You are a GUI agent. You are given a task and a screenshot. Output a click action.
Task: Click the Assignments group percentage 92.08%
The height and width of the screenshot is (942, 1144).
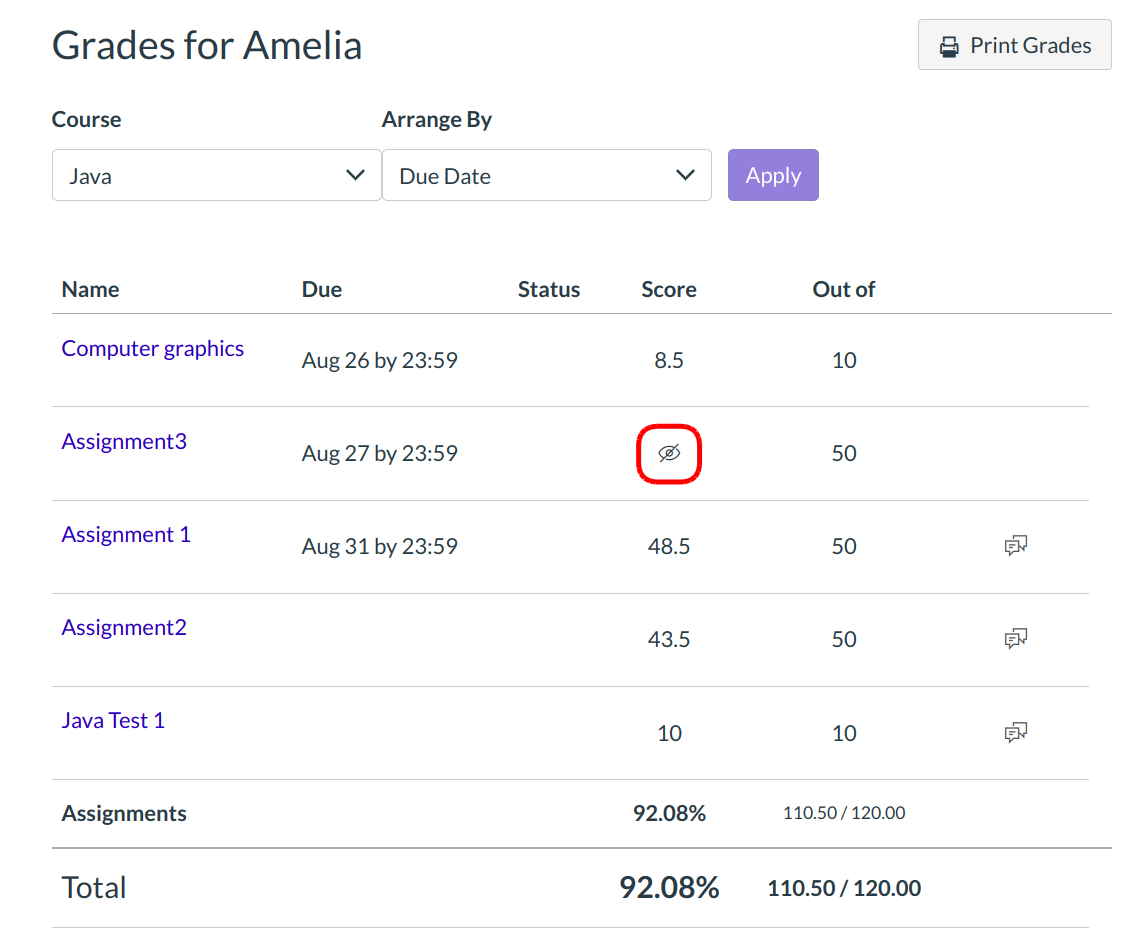pos(669,814)
